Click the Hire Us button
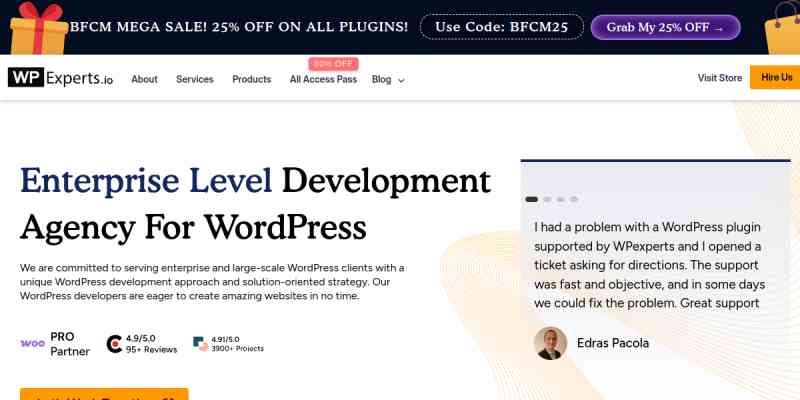 tap(776, 77)
